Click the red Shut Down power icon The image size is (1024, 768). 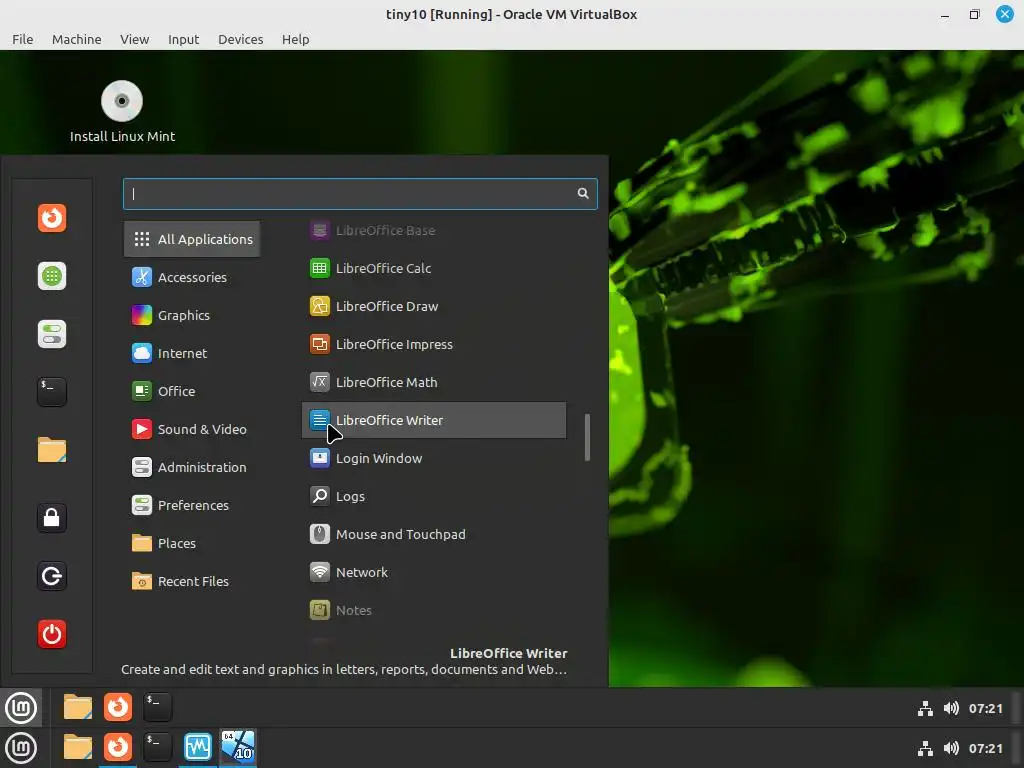52,634
